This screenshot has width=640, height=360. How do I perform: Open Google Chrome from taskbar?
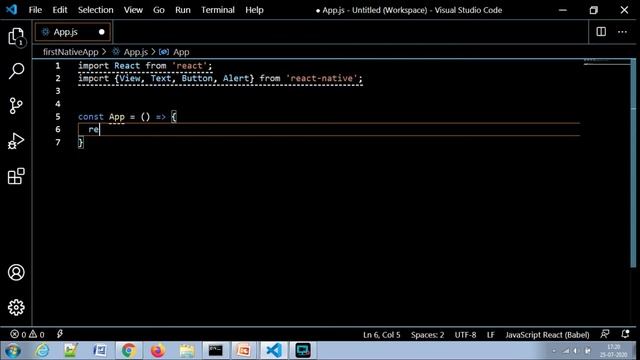coord(128,351)
